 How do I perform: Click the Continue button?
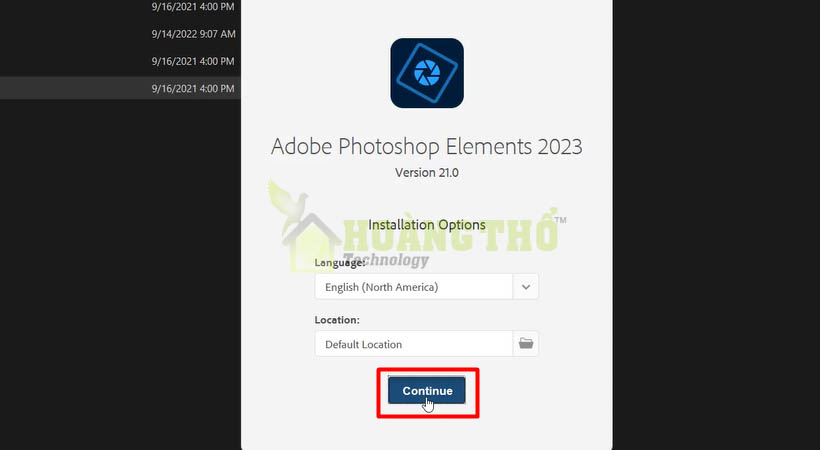427,391
